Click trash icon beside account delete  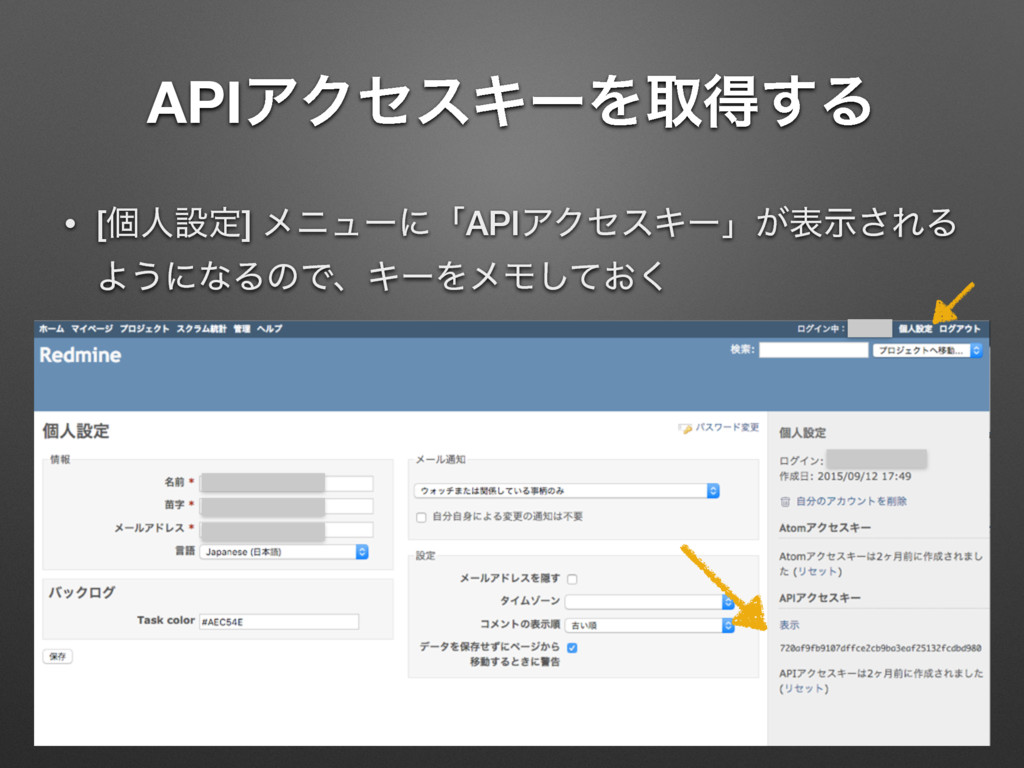tap(785, 502)
